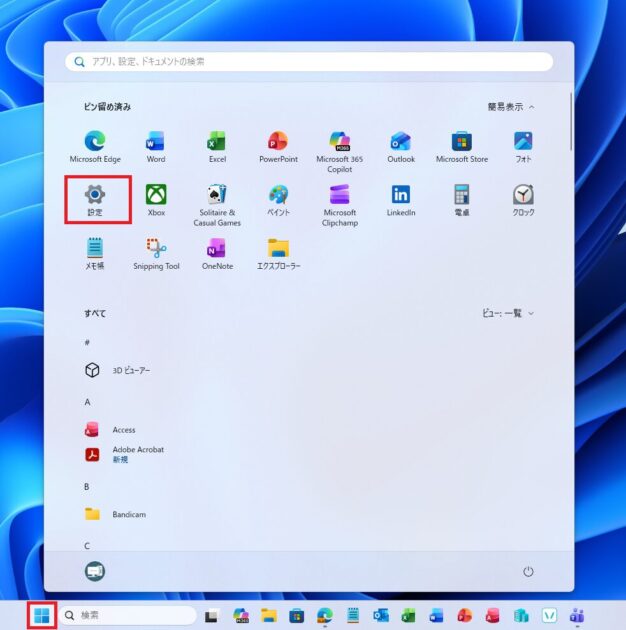626x630 pixels.
Task: Launch Access from the all apps list
Action: click(x=110, y=430)
